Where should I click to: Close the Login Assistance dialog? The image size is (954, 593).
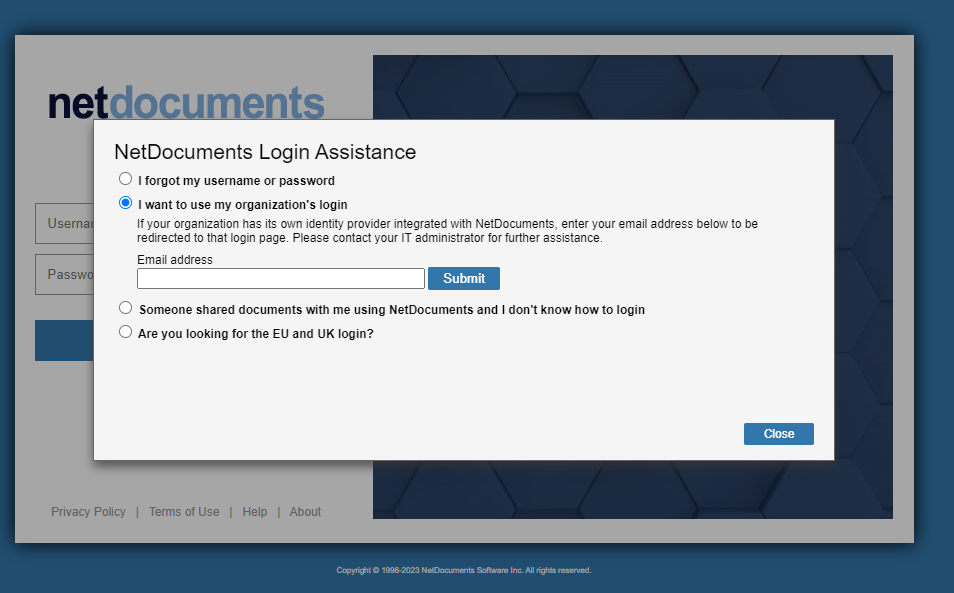pos(778,434)
